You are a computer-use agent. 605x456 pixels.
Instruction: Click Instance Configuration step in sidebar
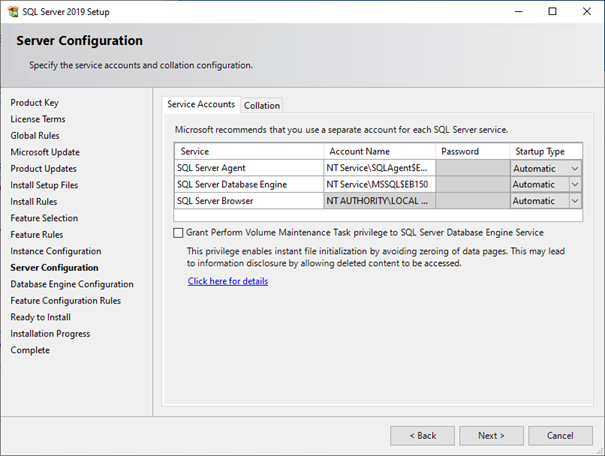(56, 251)
